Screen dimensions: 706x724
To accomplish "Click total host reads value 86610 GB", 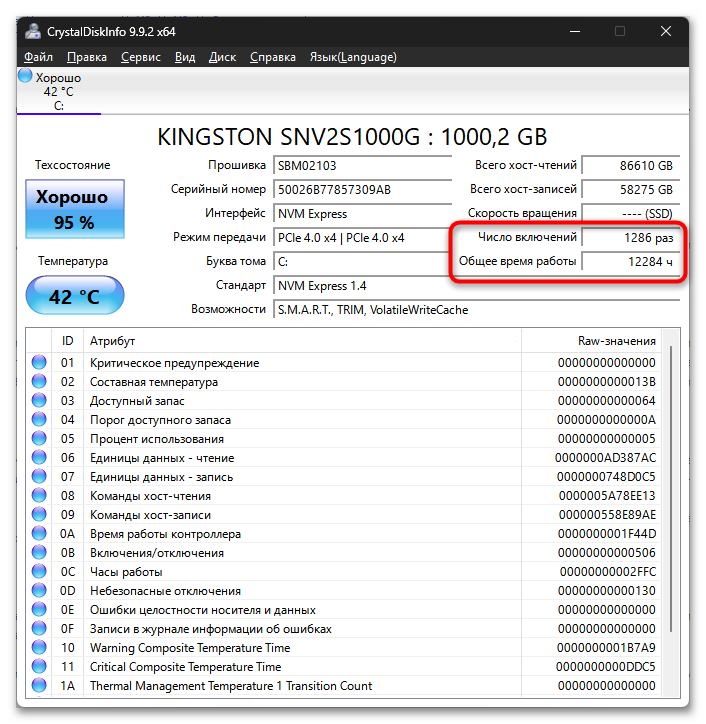I will pyautogui.click(x=631, y=165).
